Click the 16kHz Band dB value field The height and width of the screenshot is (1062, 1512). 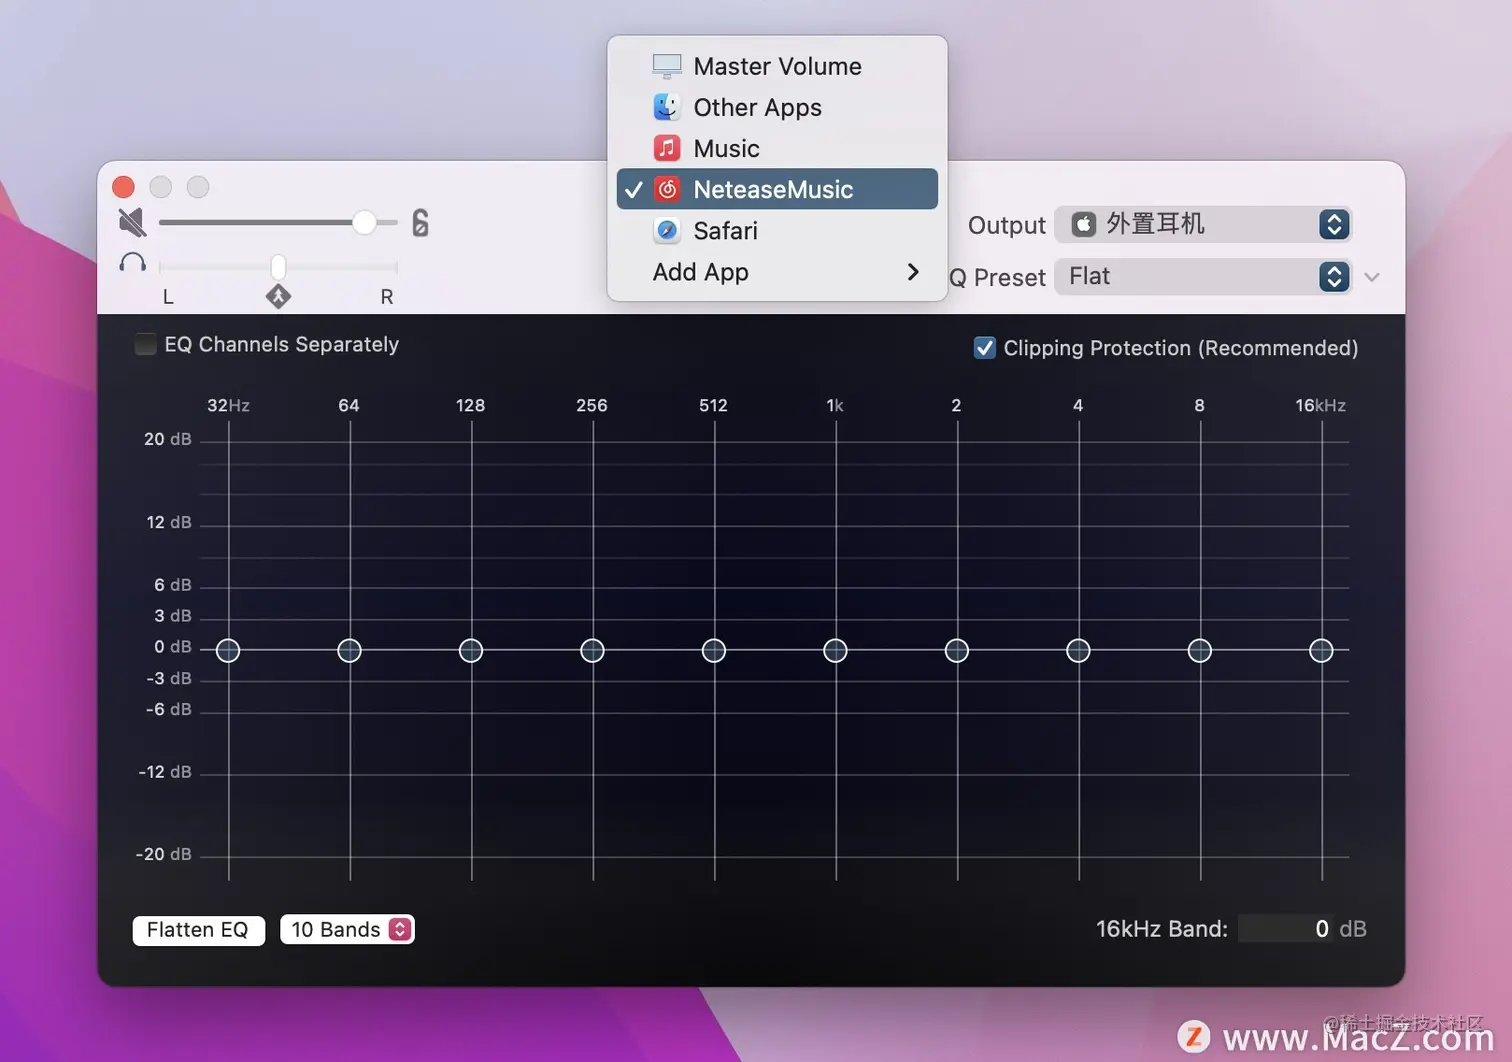[x=1285, y=929]
